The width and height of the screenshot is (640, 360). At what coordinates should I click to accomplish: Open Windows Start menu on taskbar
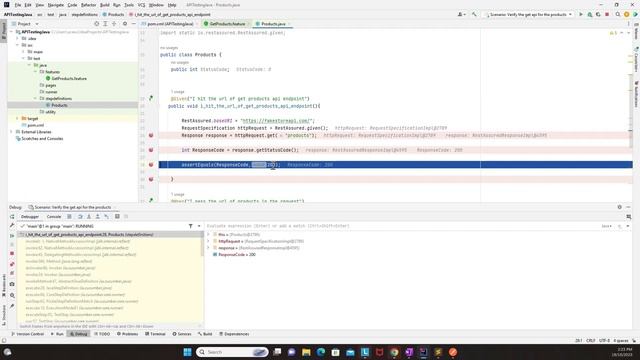pyautogui.click(x=187, y=352)
